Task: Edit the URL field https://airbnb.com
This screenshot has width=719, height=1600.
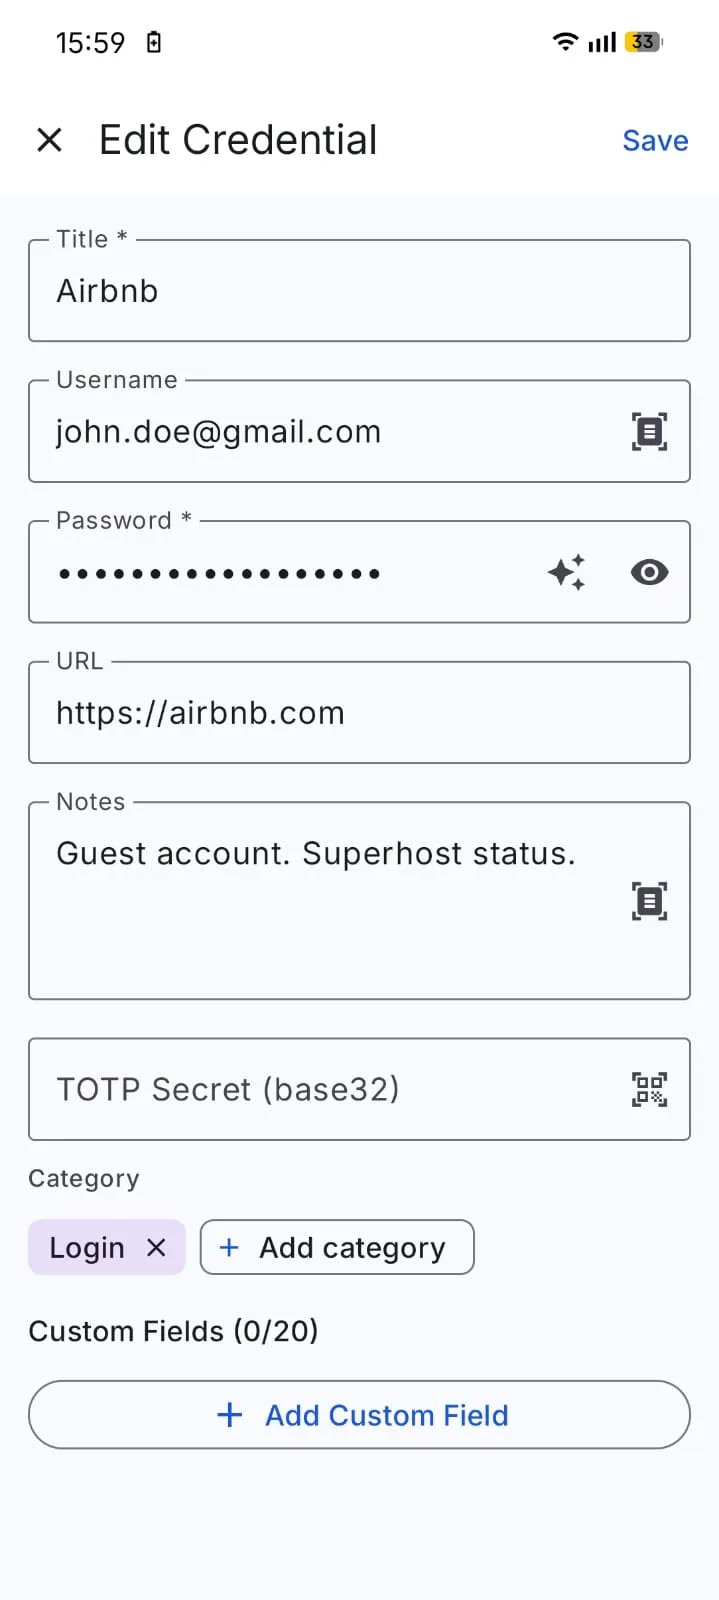Action: point(359,713)
